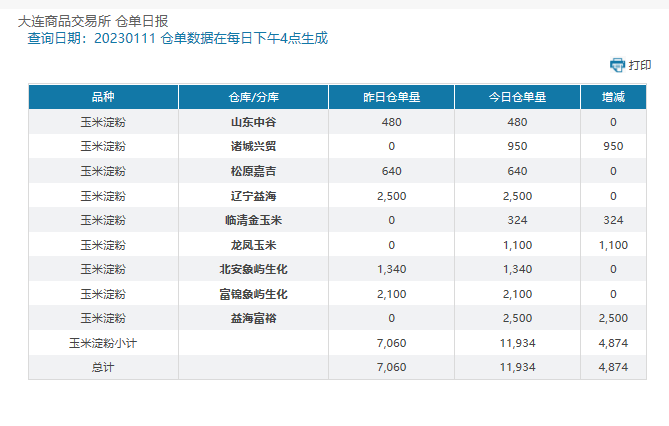Click the 增减 value 950 for 诸城兴贸
This screenshot has height=426, width=669.
coord(613,146)
